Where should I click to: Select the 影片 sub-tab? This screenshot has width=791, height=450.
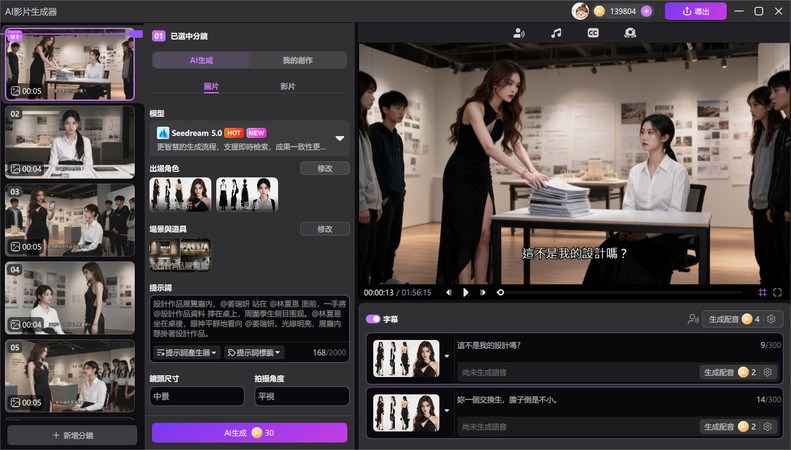coord(288,86)
